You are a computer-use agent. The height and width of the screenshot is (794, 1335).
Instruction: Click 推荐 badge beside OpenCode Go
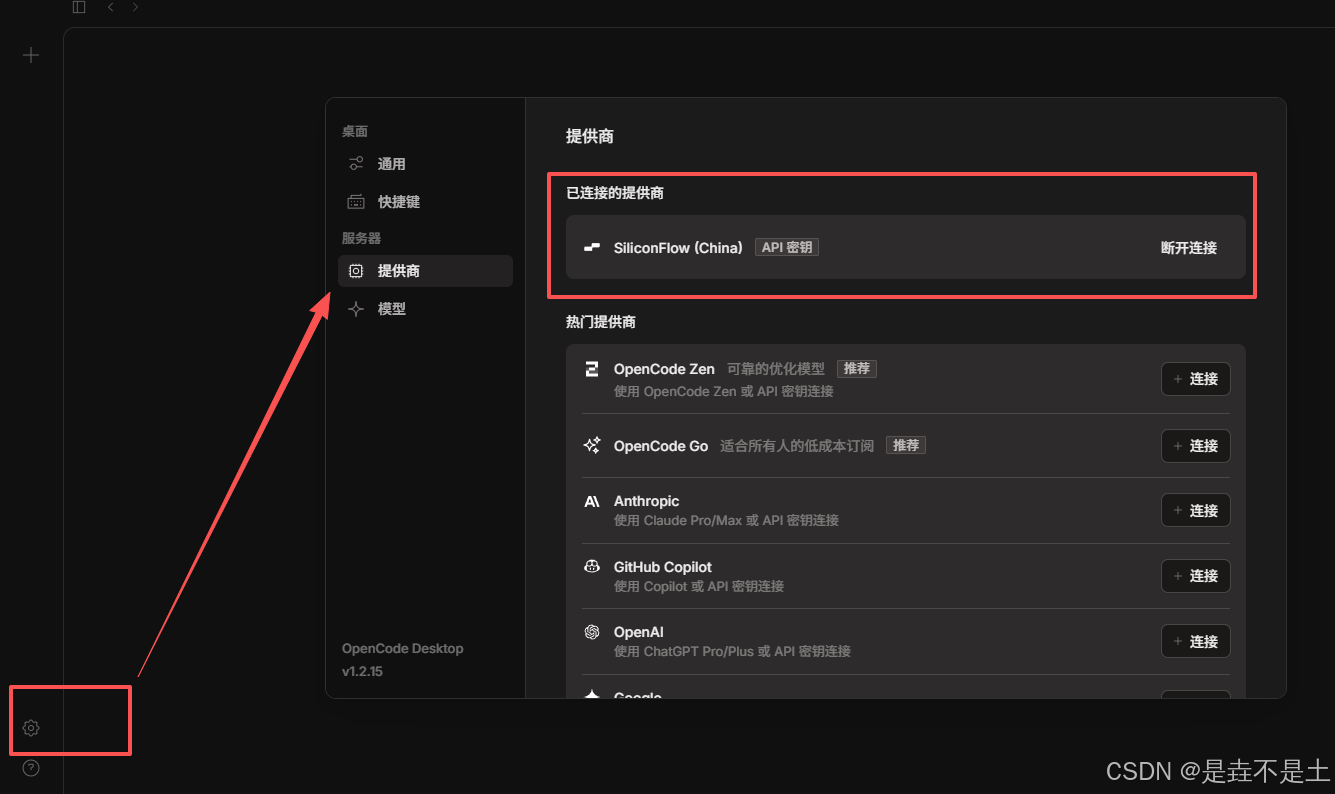click(906, 445)
